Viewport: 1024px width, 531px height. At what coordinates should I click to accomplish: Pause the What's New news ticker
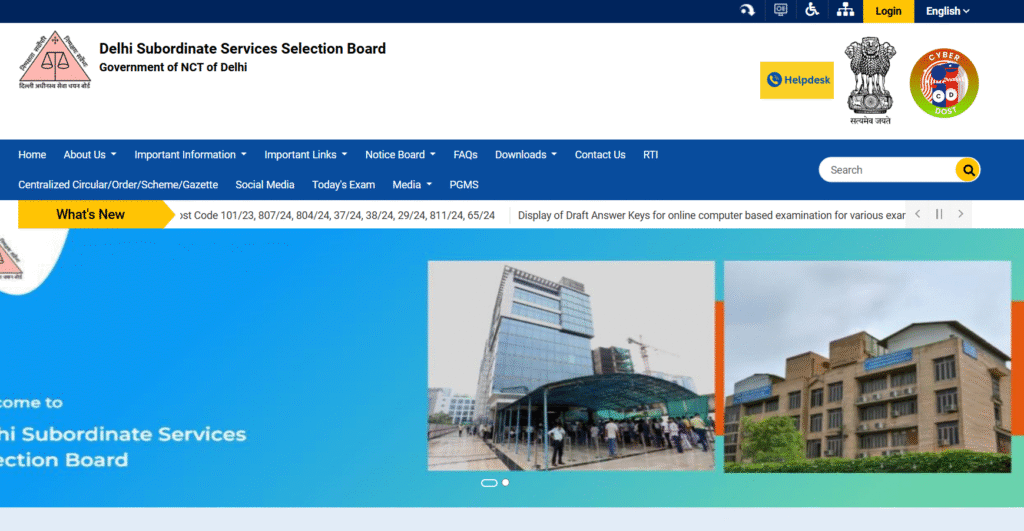(x=939, y=214)
